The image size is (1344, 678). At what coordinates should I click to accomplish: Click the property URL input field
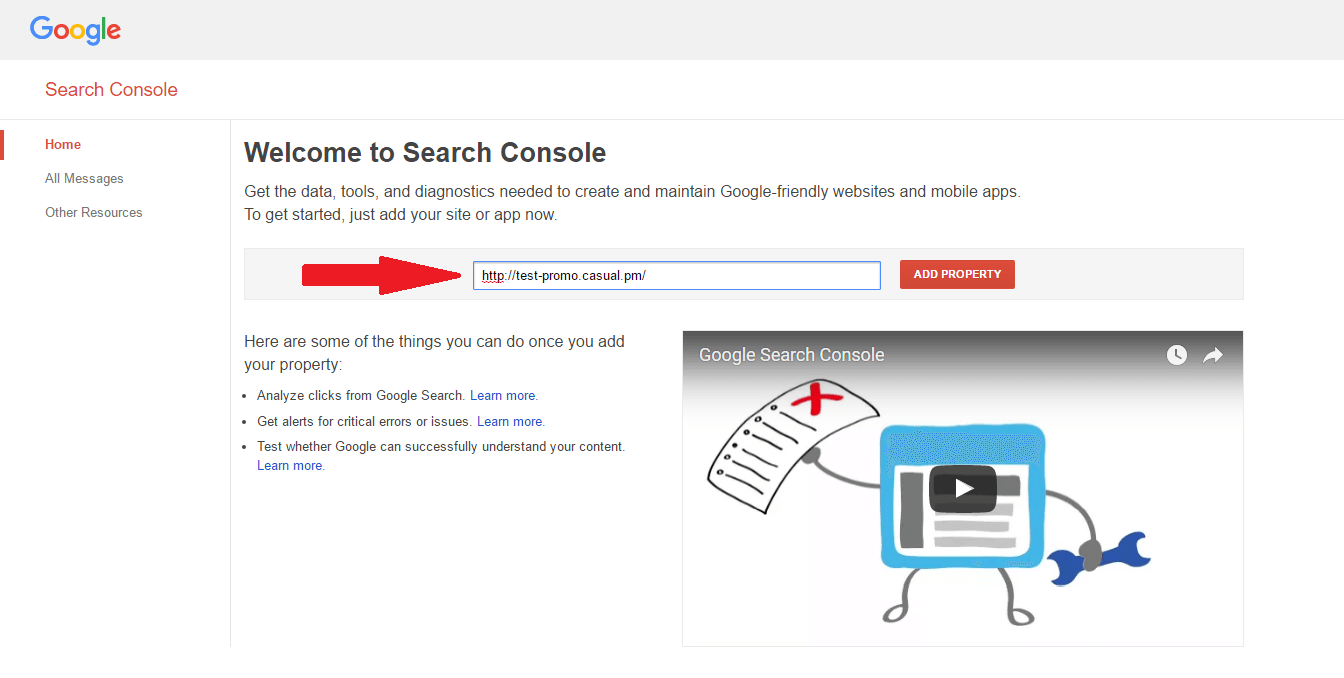click(x=677, y=275)
